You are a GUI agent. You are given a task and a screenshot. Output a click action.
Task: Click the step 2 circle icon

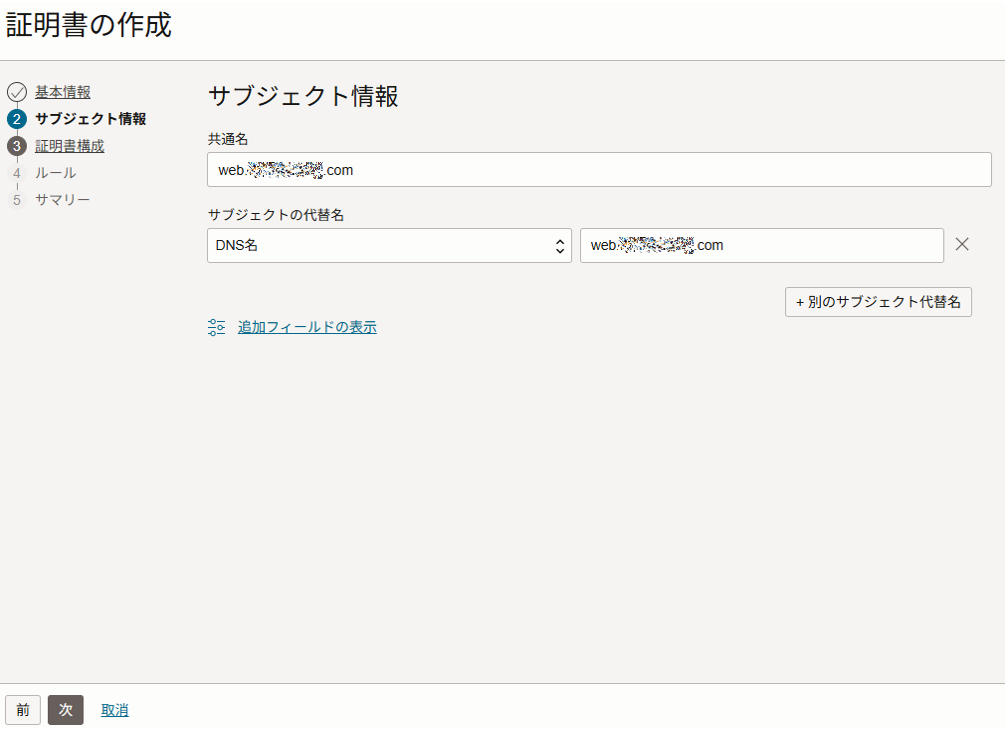pyautogui.click(x=17, y=120)
